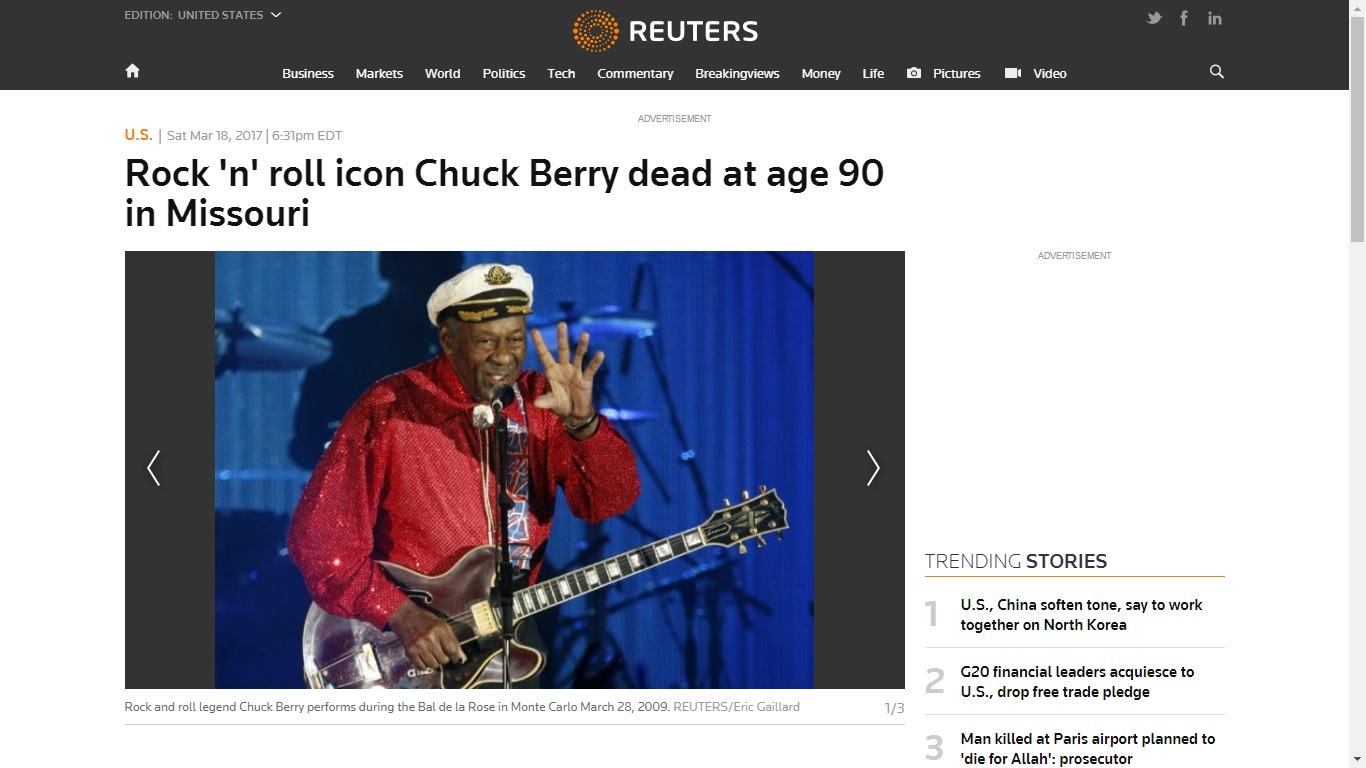Open Reuters Facebook page icon

click(1184, 18)
